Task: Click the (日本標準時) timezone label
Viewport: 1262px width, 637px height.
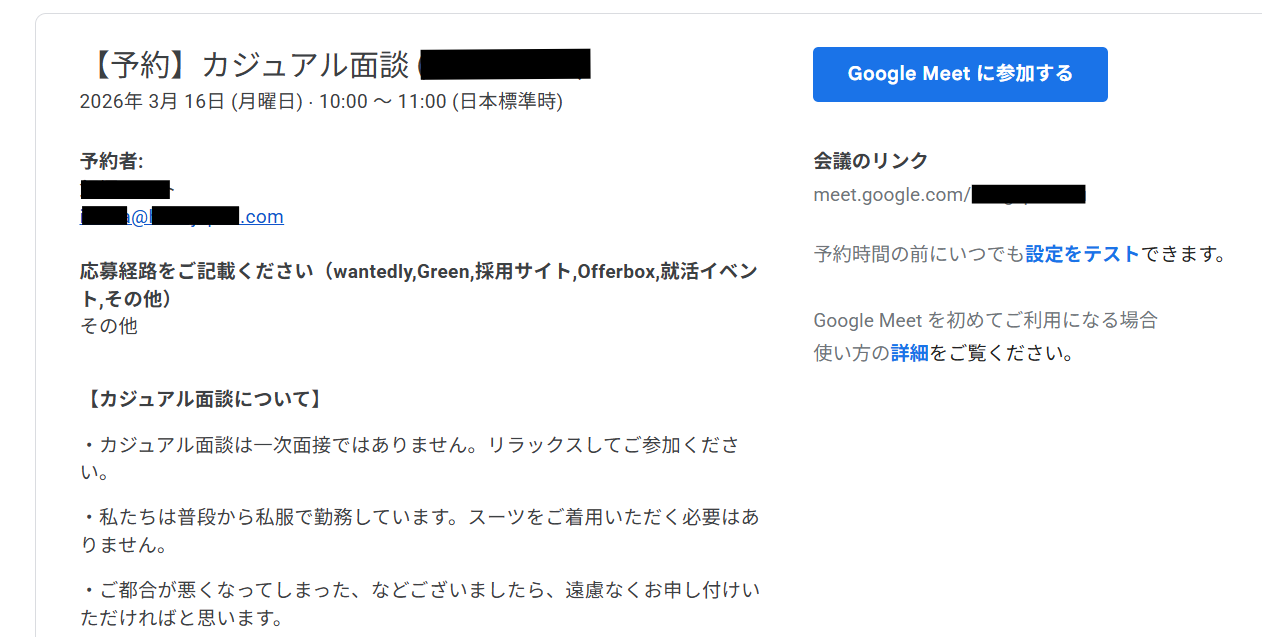Action: (507, 102)
